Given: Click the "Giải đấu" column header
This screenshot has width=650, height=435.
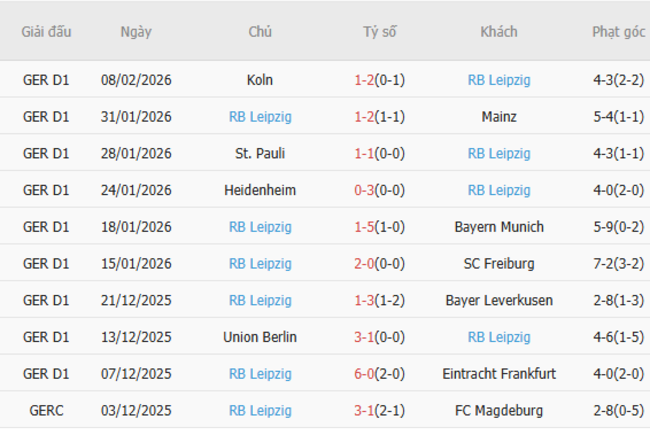Looking at the screenshot, I should point(46,31).
